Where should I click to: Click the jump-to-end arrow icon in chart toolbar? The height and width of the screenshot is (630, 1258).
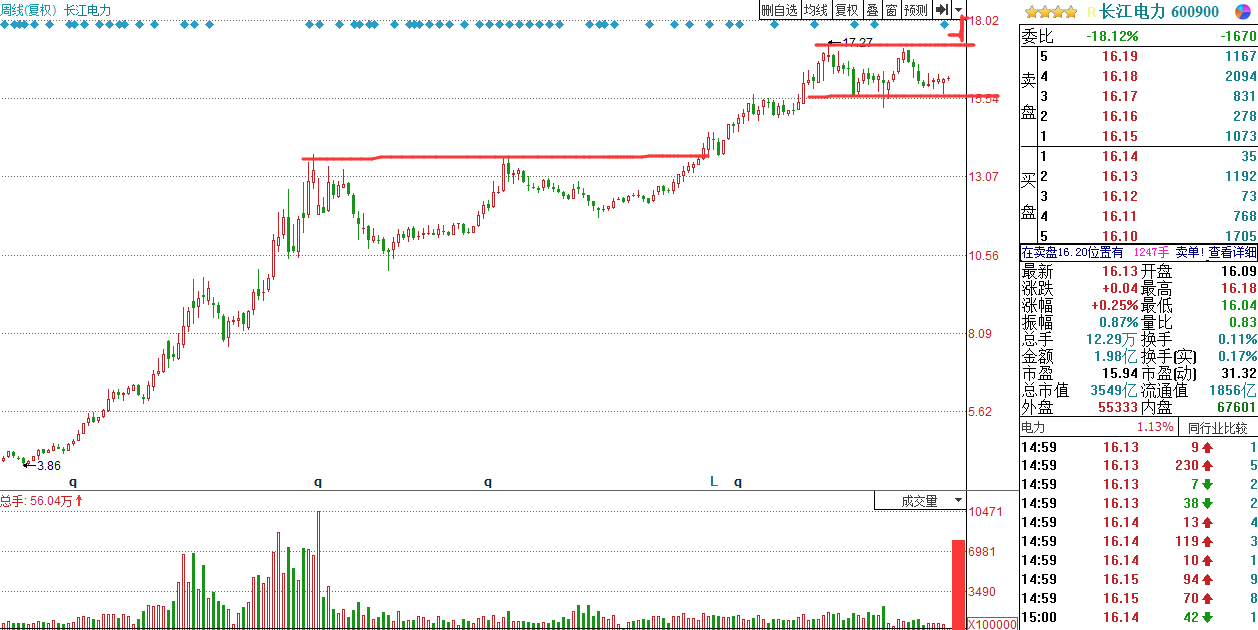tap(941, 10)
